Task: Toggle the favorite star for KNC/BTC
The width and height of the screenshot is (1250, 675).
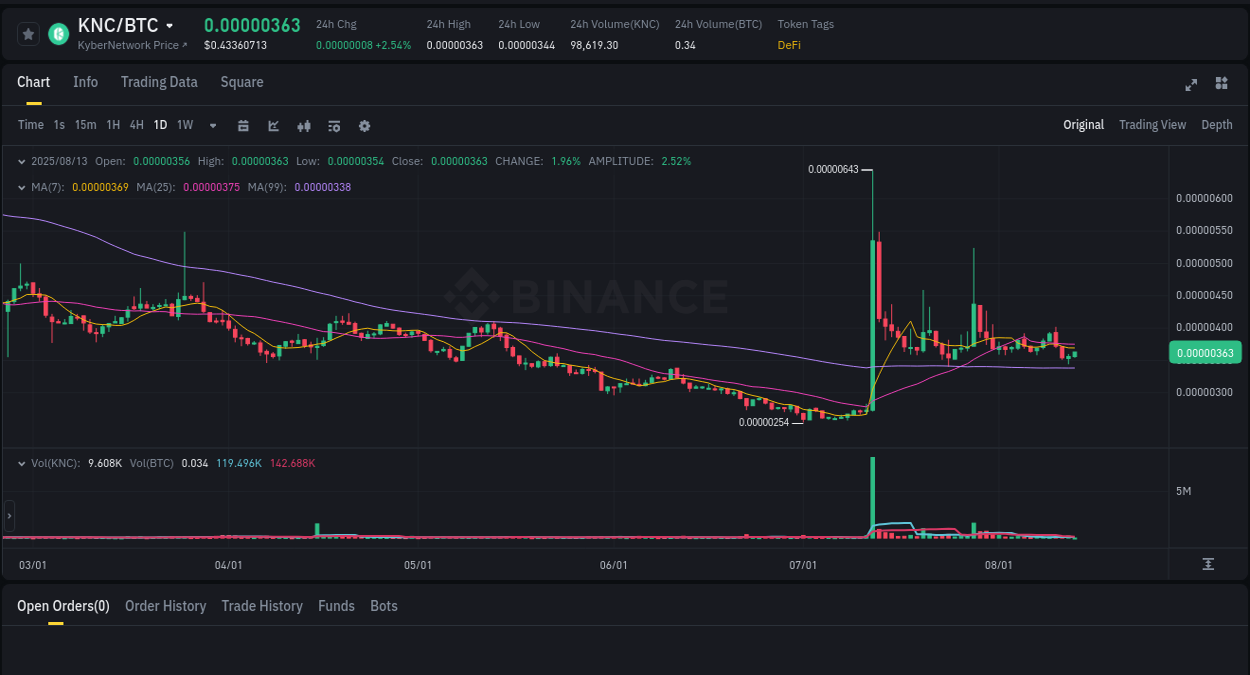Action: click(x=28, y=33)
